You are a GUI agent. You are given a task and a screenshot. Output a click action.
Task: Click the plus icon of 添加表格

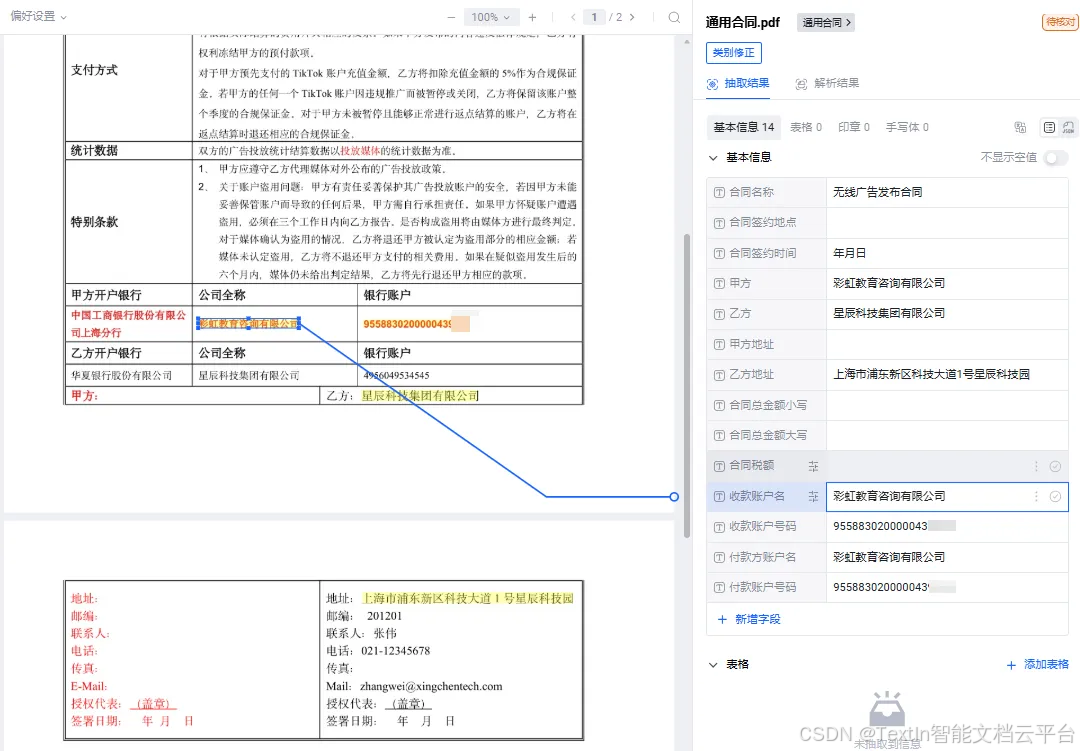coord(1011,665)
